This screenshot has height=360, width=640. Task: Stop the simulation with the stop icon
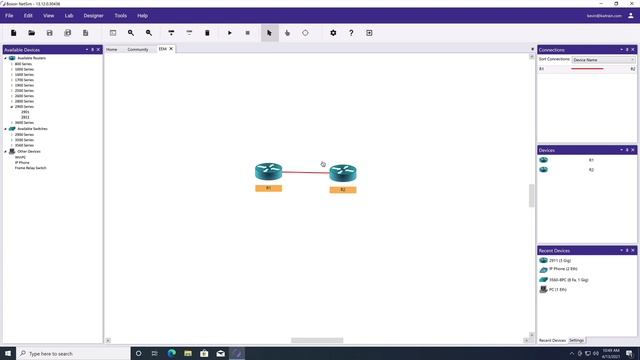(247, 33)
